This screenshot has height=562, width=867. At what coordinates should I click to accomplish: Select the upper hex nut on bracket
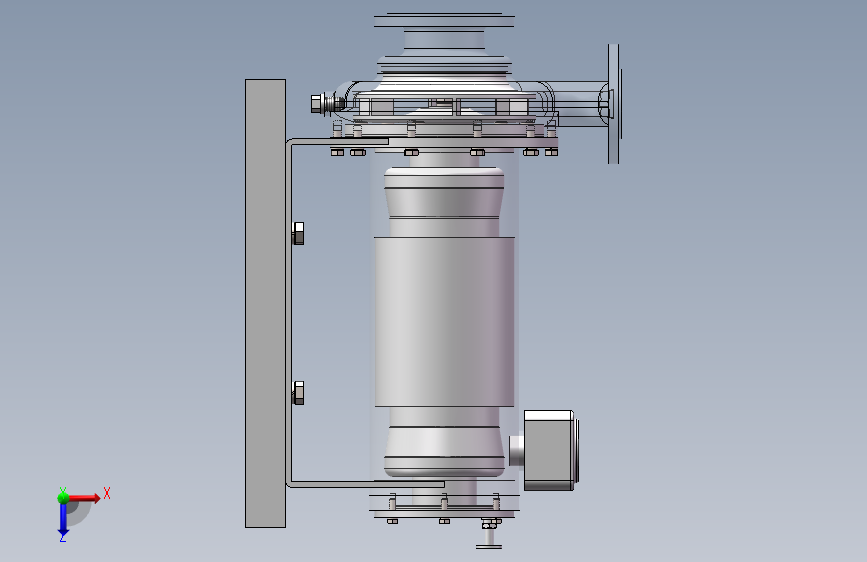click(298, 233)
